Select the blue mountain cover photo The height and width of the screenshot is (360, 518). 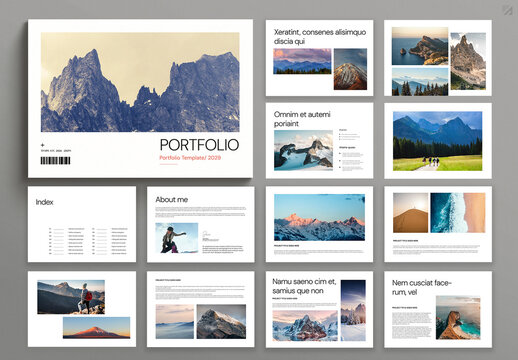pos(140,82)
